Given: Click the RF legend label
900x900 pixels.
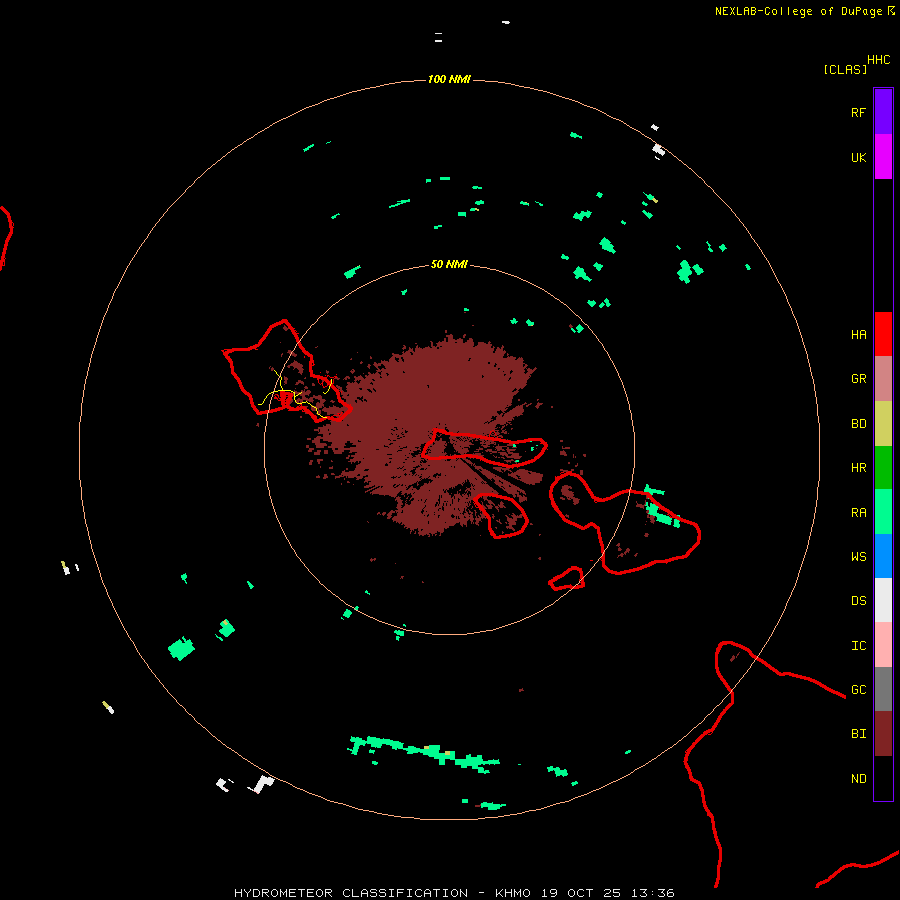Looking at the screenshot, I should (x=858, y=112).
